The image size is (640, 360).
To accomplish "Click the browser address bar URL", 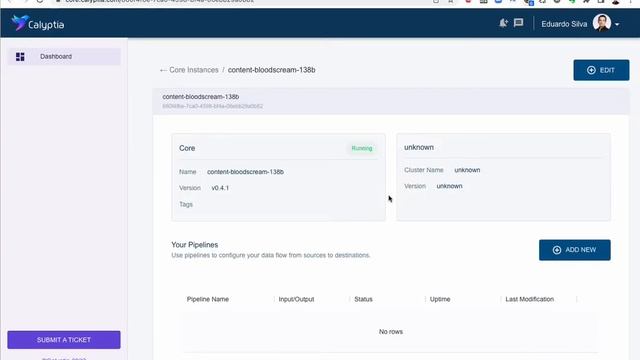I will [x=159, y=2].
